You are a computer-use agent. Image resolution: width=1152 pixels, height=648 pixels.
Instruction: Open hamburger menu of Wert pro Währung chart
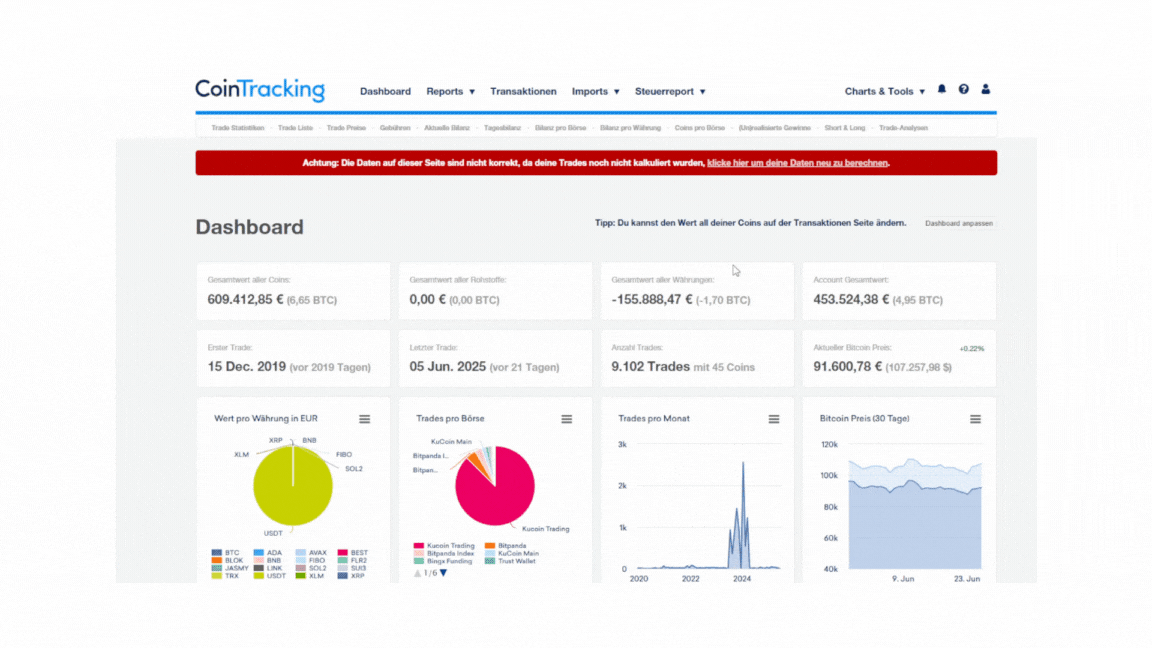pyautogui.click(x=364, y=419)
